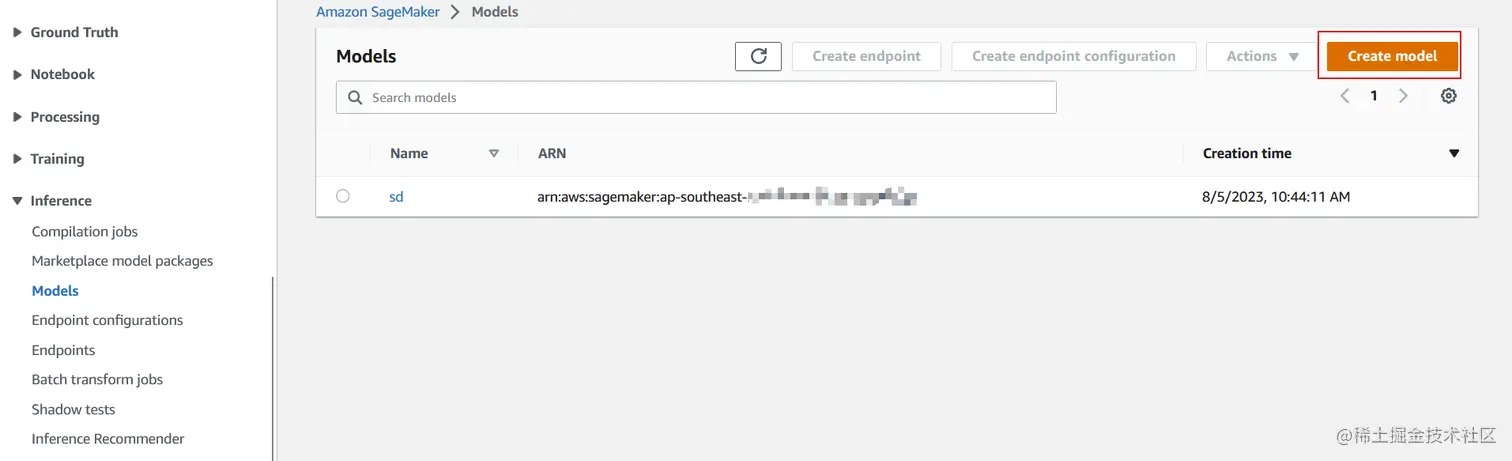Viewport: 1512px width, 461px height.
Task: Sort by Name column arrow
Action: pyautogui.click(x=493, y=153)
